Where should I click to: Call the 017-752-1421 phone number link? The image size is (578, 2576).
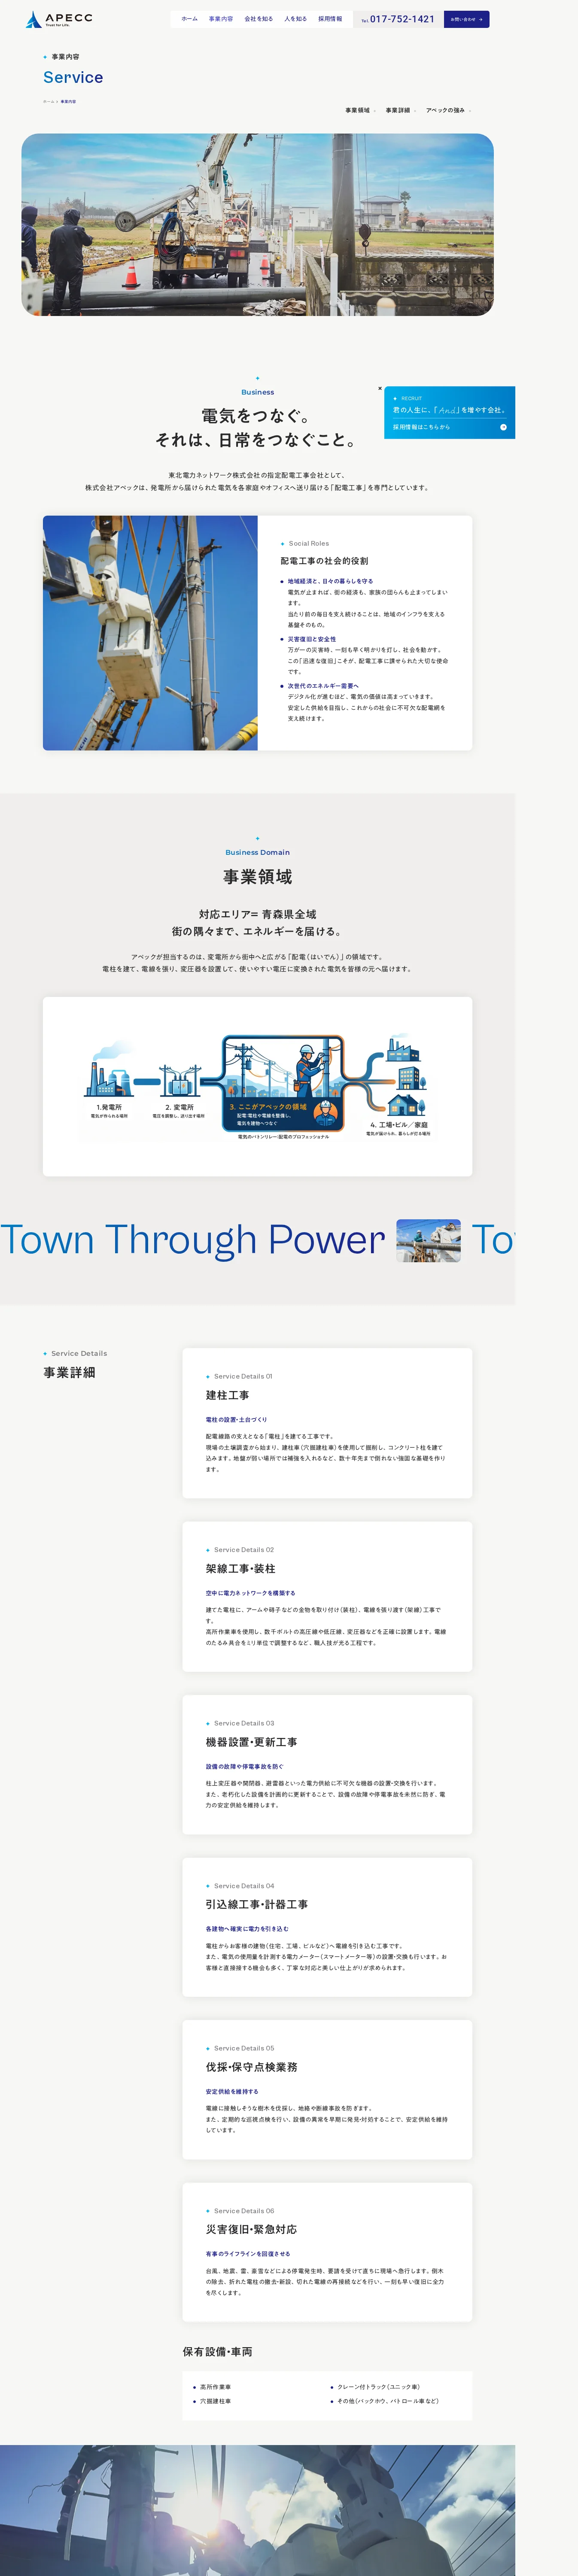click(x=398, y=19)
